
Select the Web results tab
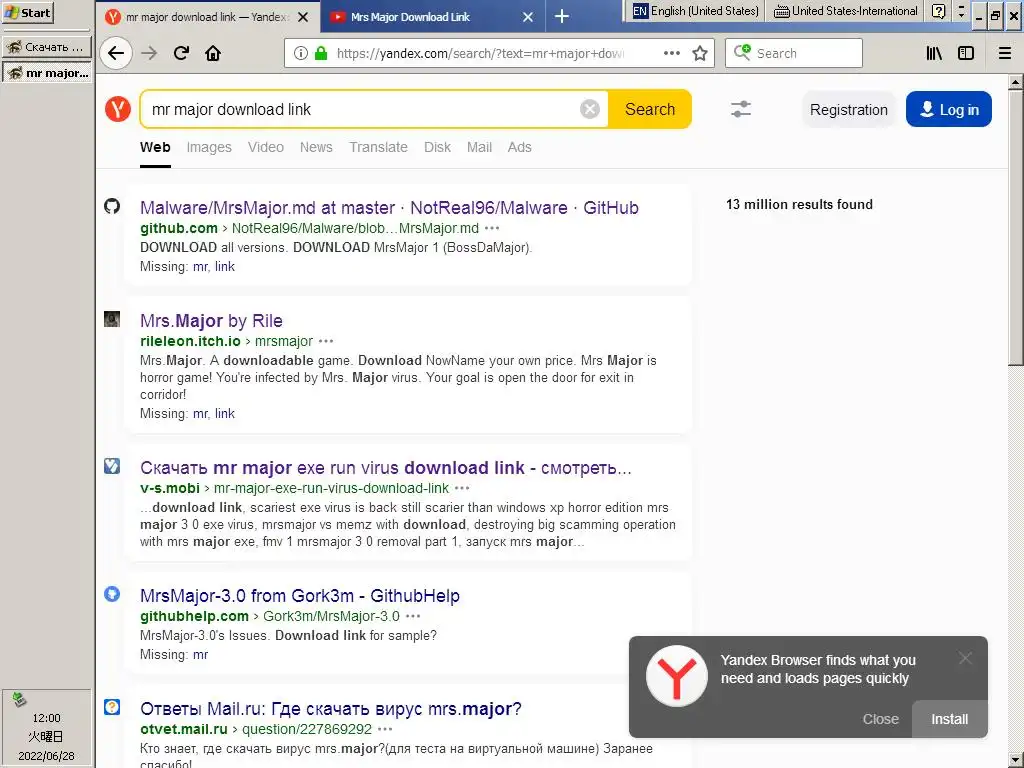coord(155,148)
